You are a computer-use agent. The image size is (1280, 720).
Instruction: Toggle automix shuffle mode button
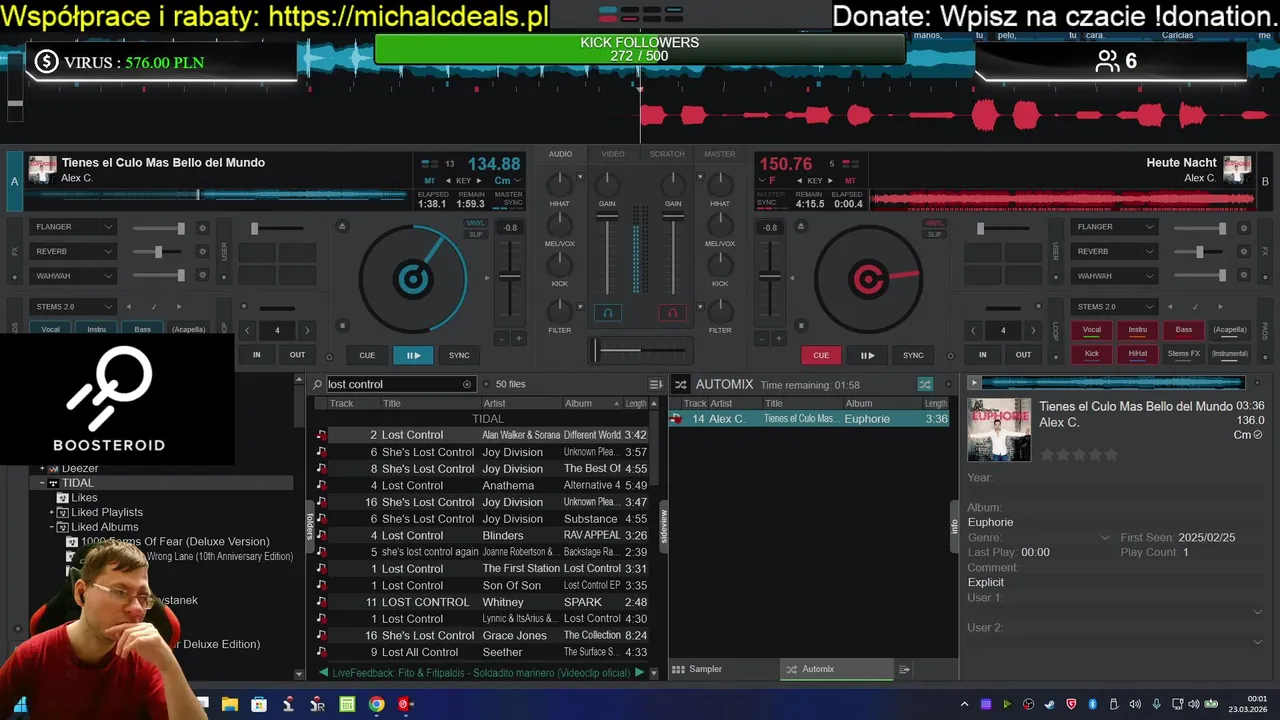click(925, 384)
